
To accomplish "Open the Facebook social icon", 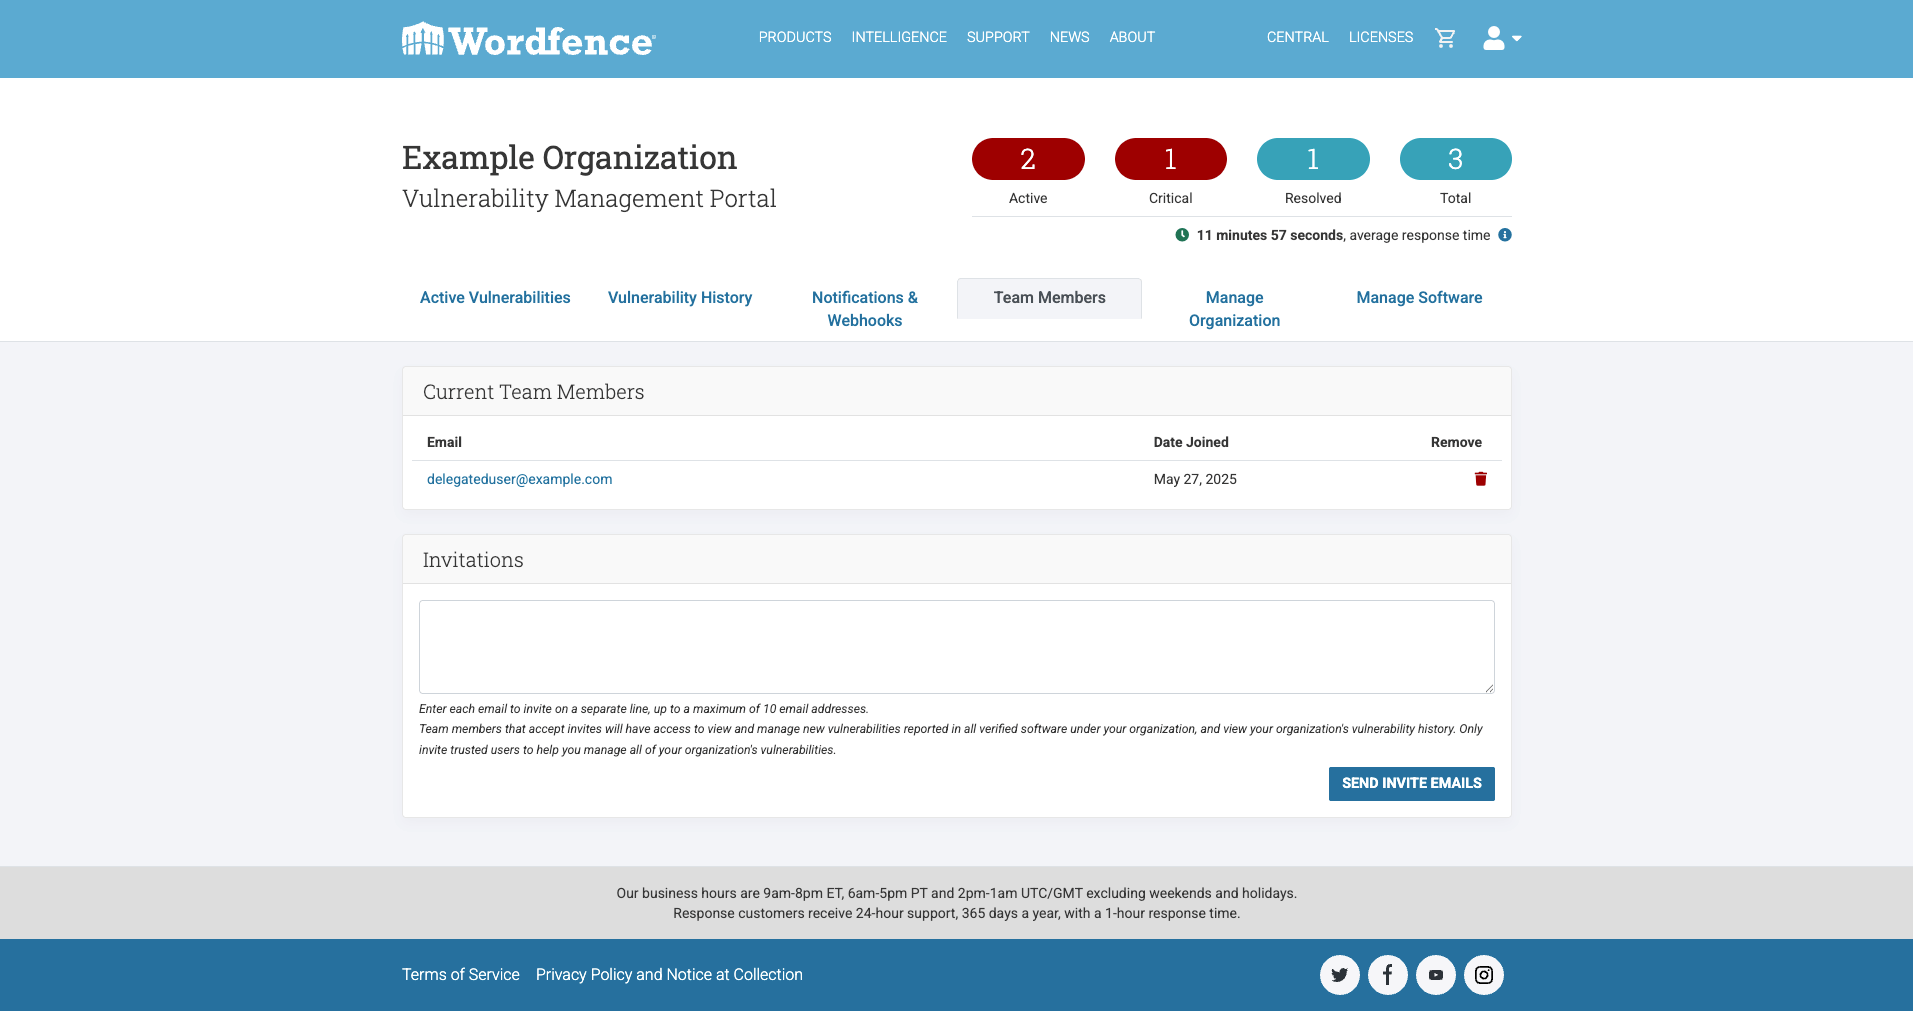I will tap(1387, 975).
